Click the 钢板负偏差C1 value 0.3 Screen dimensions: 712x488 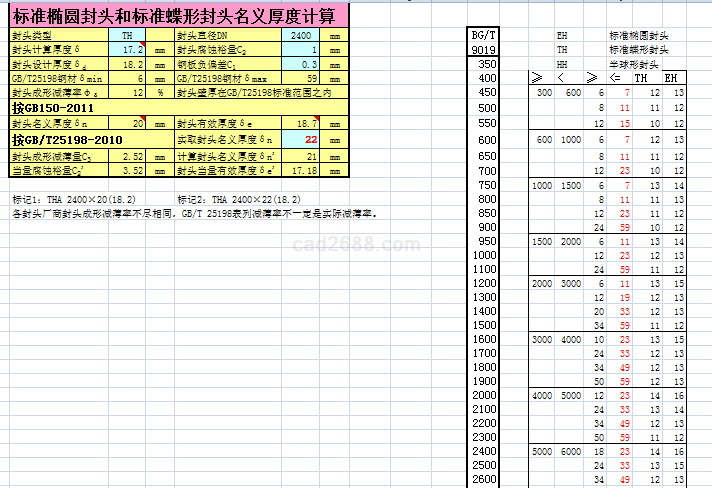[x=299, y=63]
